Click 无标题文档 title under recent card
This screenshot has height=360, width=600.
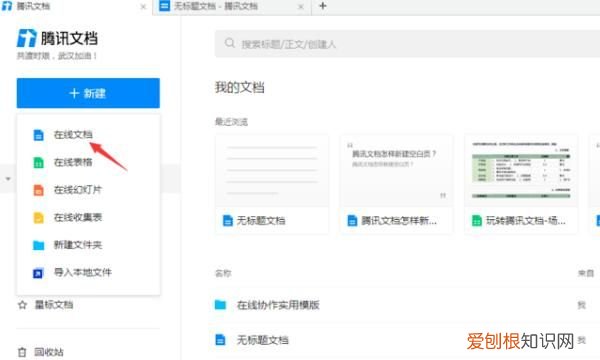pos(261,221)
